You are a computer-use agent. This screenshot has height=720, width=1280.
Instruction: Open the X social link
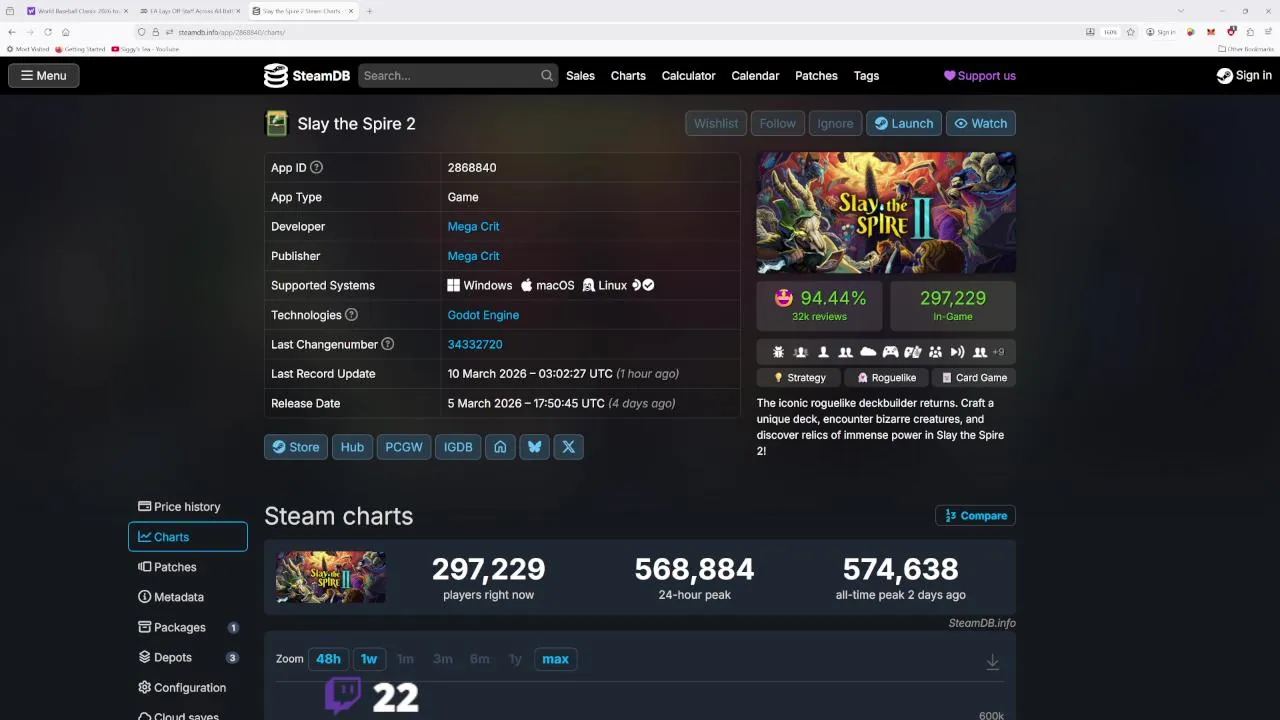coord(569,447)
